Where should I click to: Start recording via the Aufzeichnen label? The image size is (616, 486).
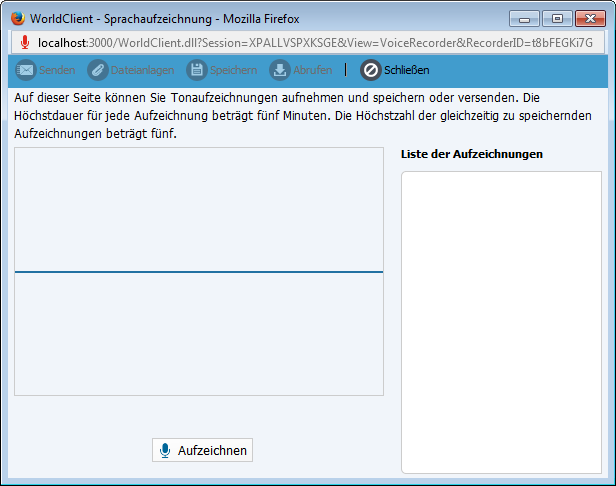coord(212,451)
